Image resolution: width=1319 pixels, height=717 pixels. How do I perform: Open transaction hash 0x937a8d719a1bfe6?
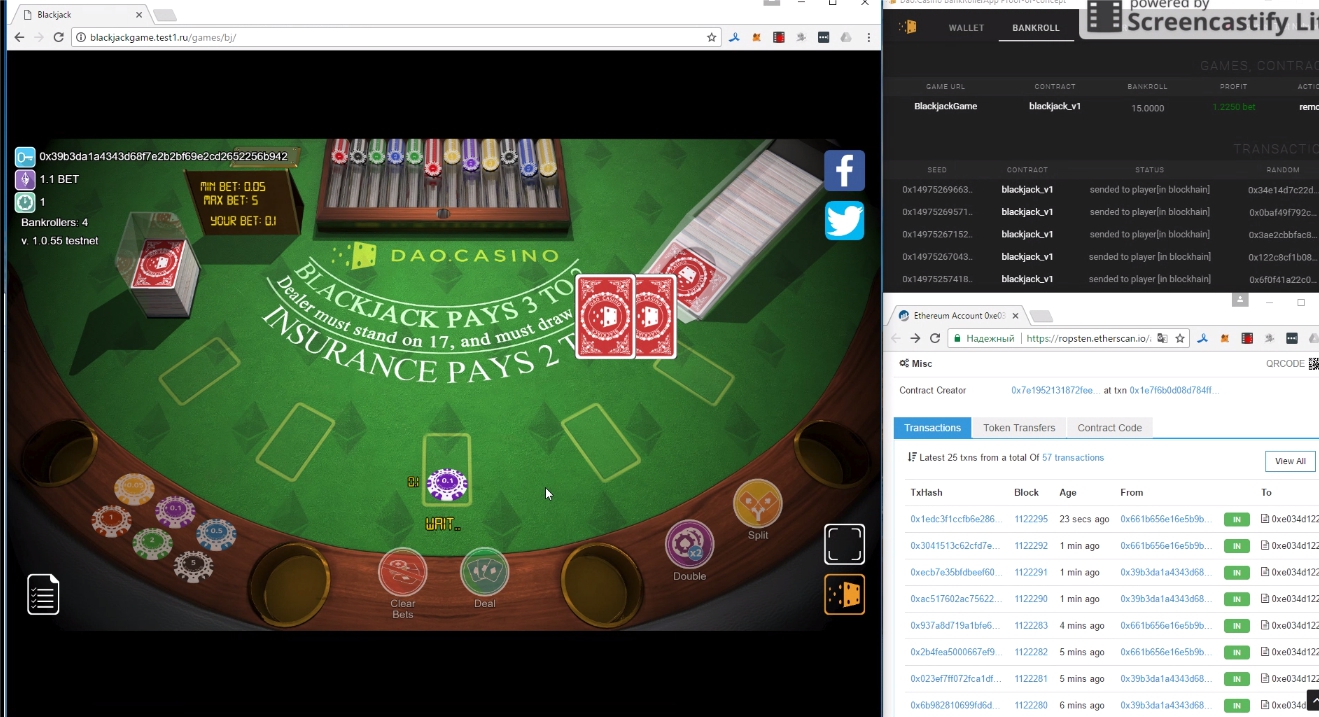tap(955, 626)
